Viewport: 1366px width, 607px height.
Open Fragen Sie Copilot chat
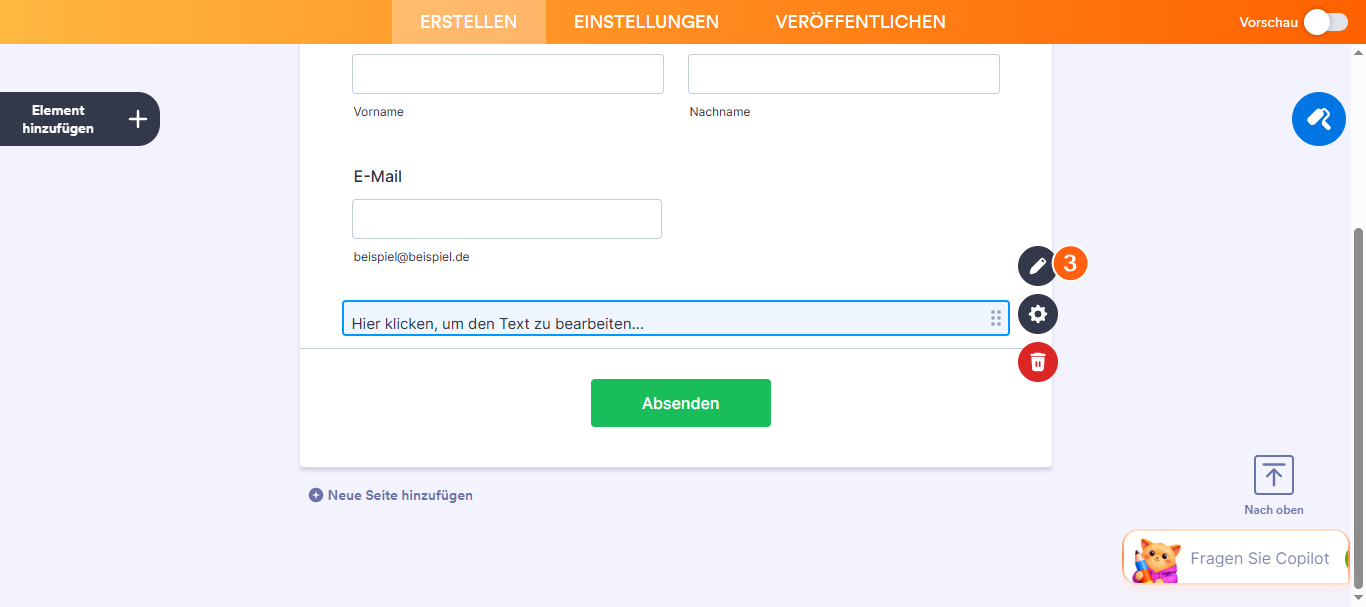coord(1236,558)
